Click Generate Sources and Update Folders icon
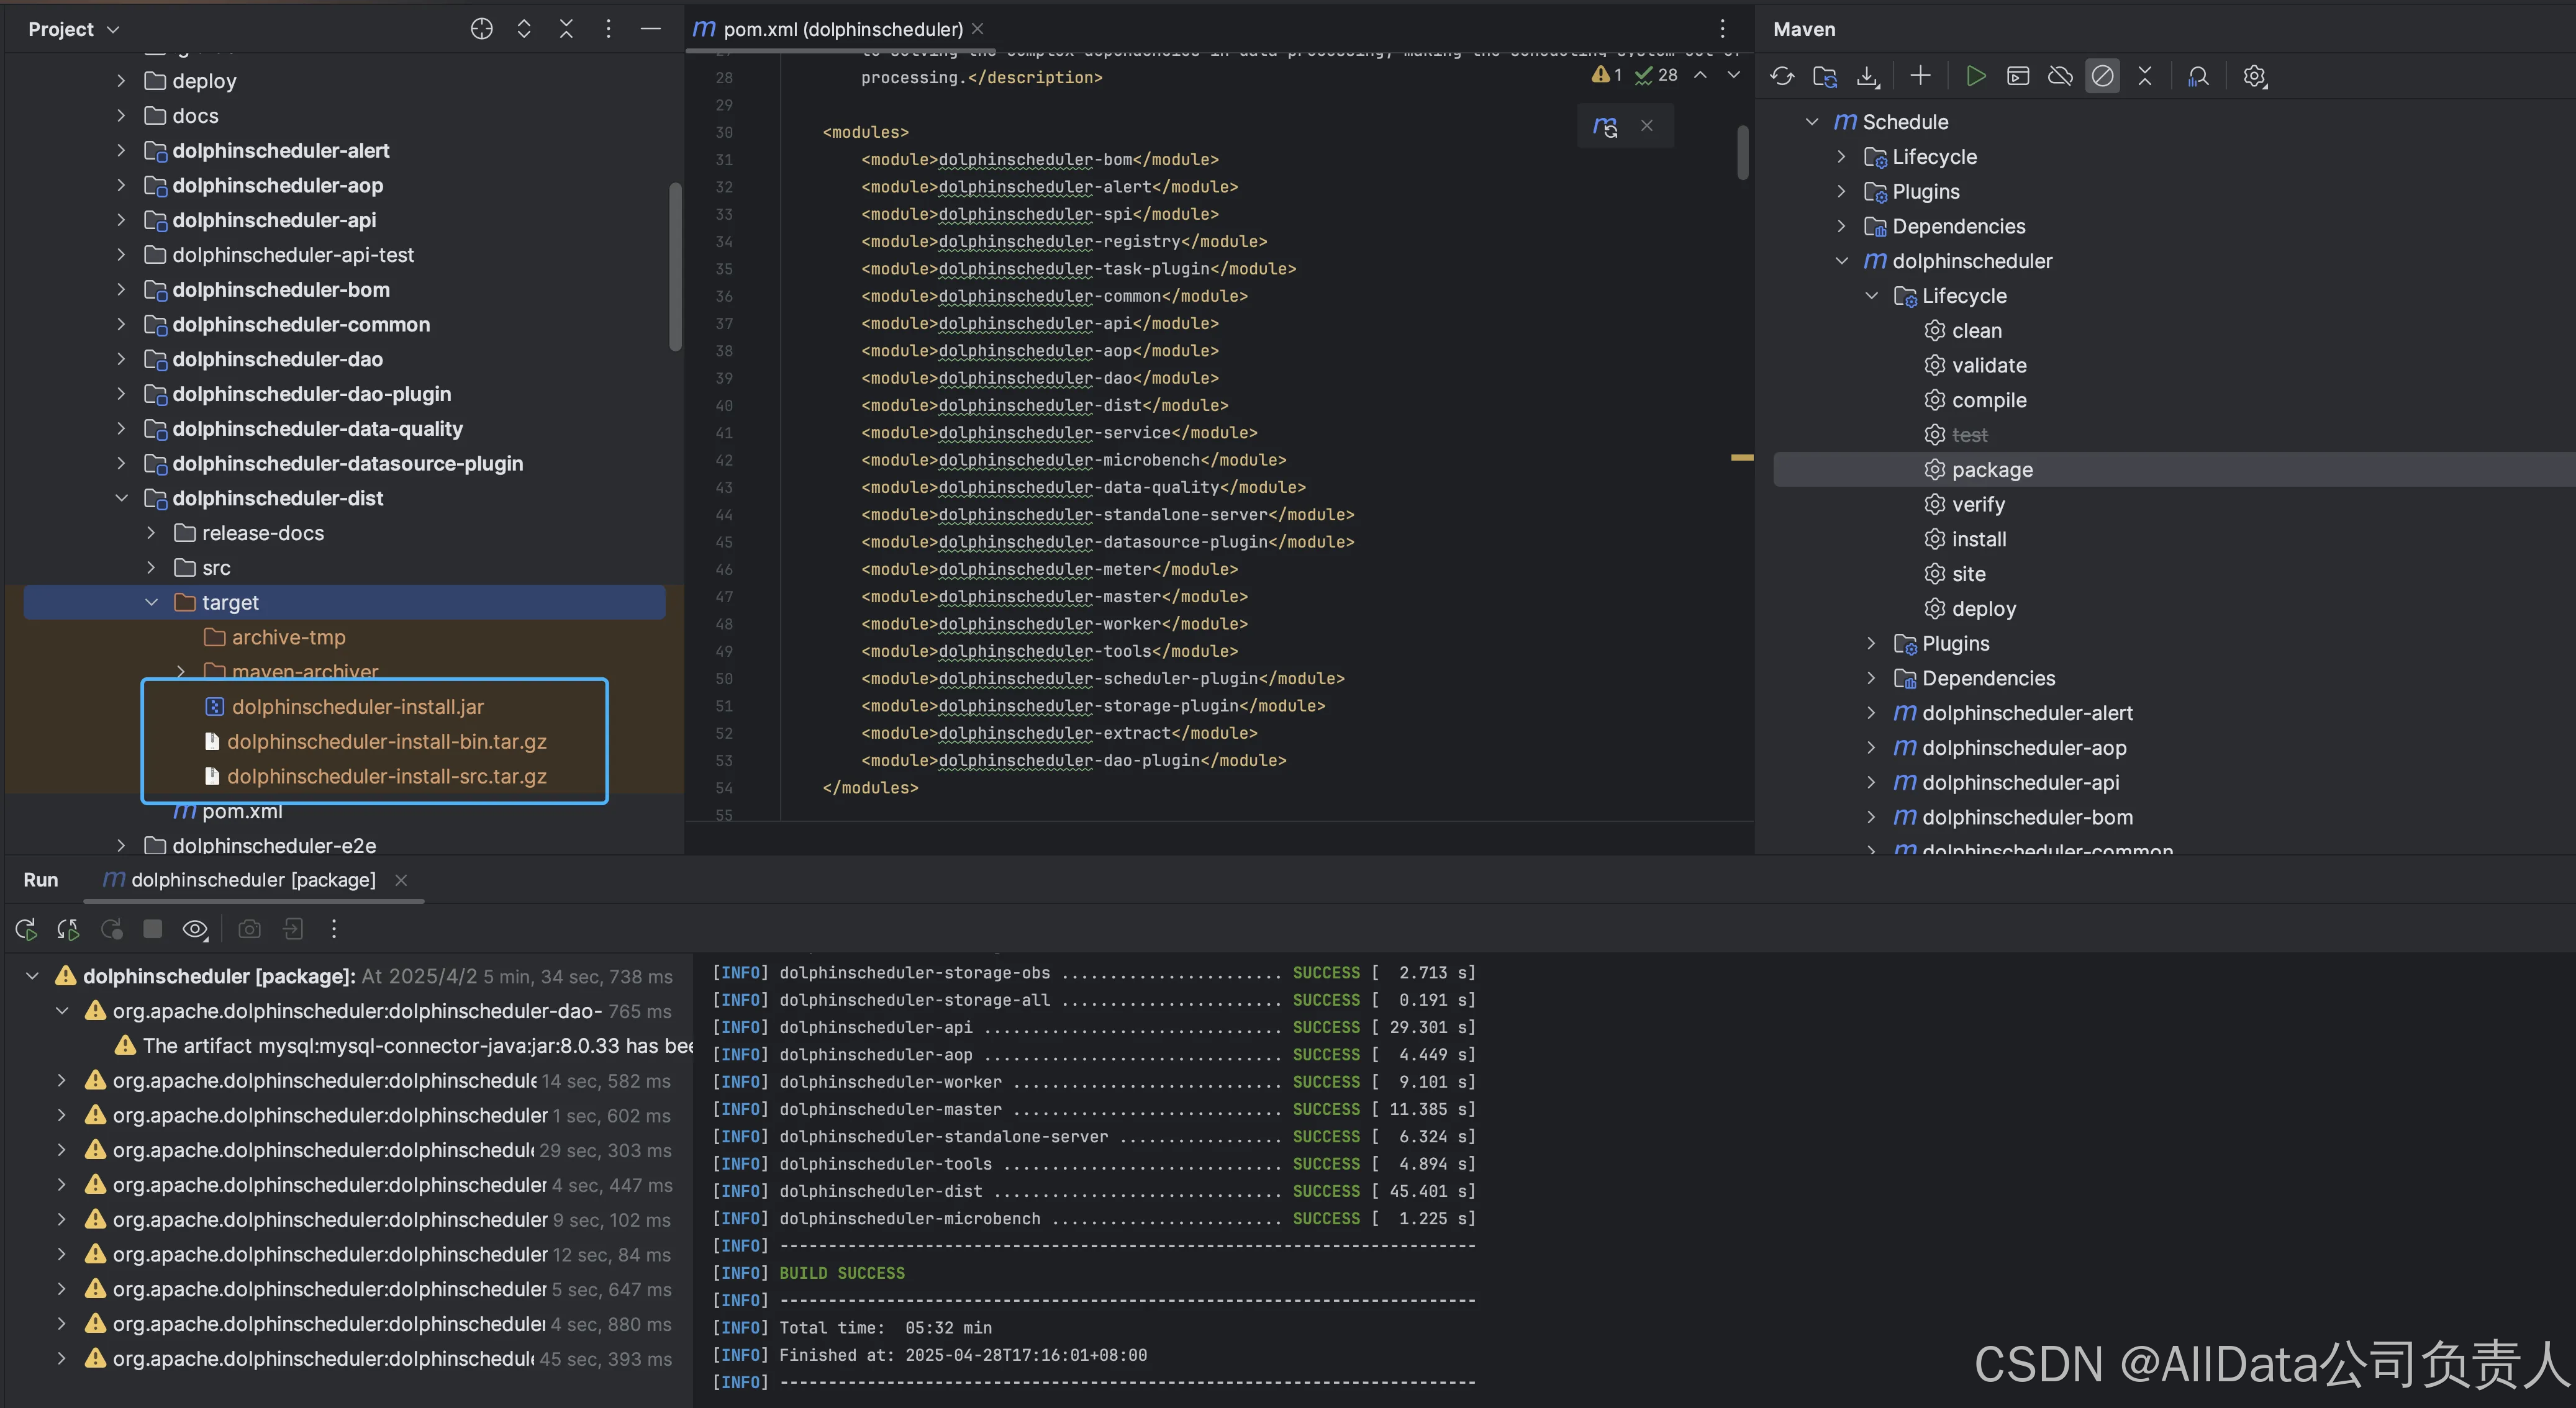 [x=1825, y=76]
